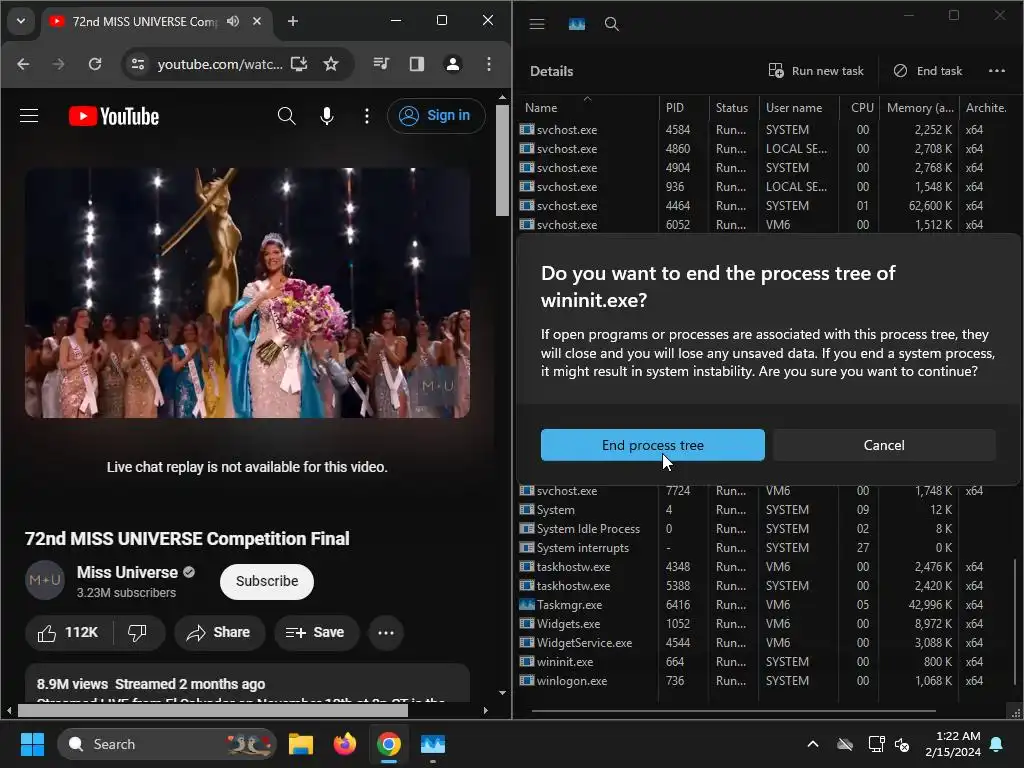Viewport: 1024px width, 768px height.
Task: Click the YouTube logo
Action: (x=114, y=116)
